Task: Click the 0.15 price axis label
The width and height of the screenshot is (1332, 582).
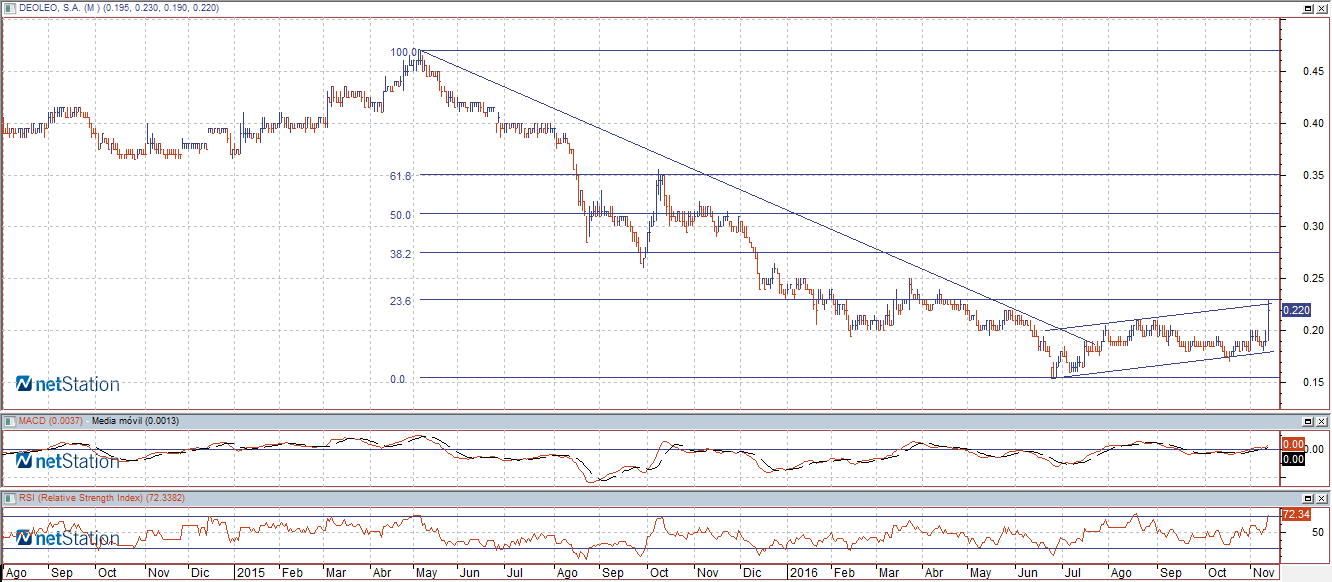Action: (x=1313, y=382)
